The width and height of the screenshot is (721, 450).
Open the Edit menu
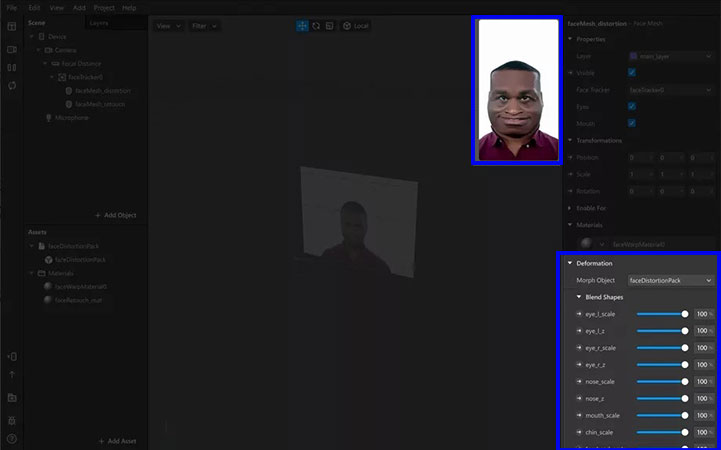pyautogui.click(x=34, y=8)
